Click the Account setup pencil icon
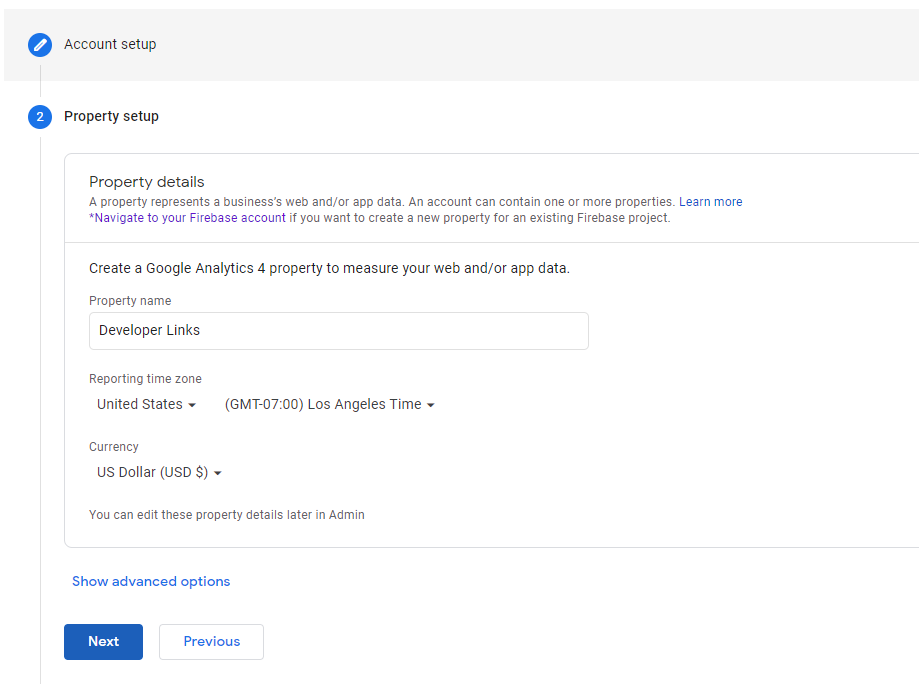Image resolution: width=919 pixels, height=684 pixels. (x=40, y=44)
